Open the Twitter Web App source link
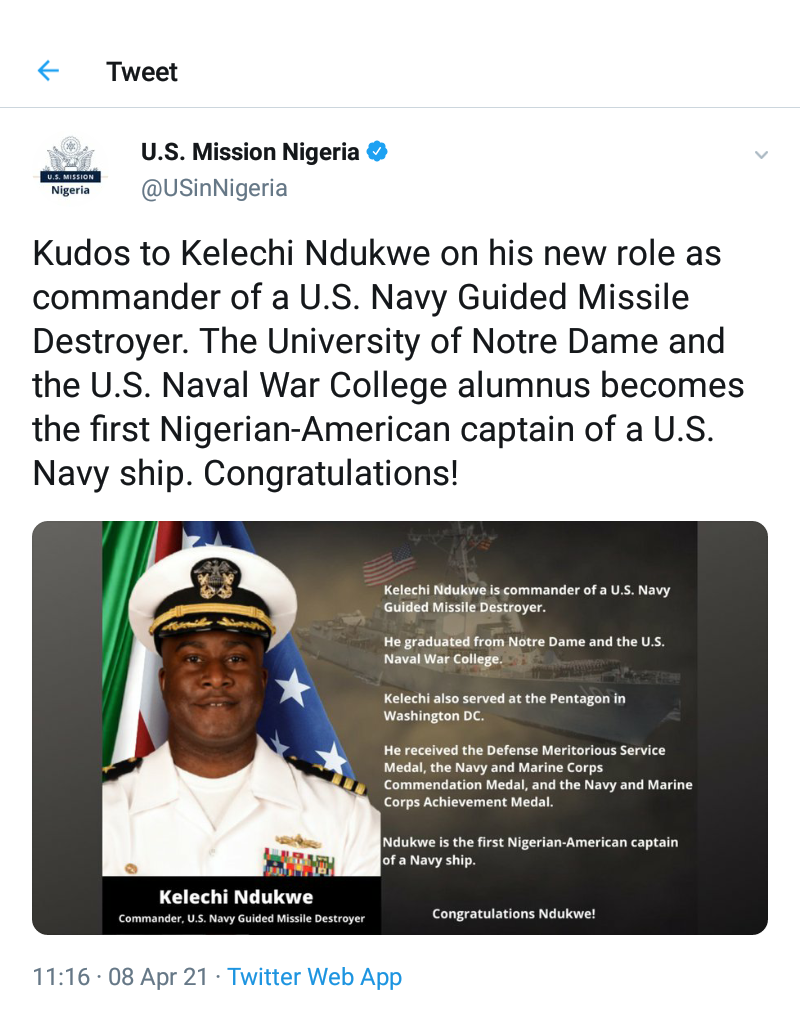Image resolution: width=800 pixels, height=1012 pixels. (x=314, y=977)
